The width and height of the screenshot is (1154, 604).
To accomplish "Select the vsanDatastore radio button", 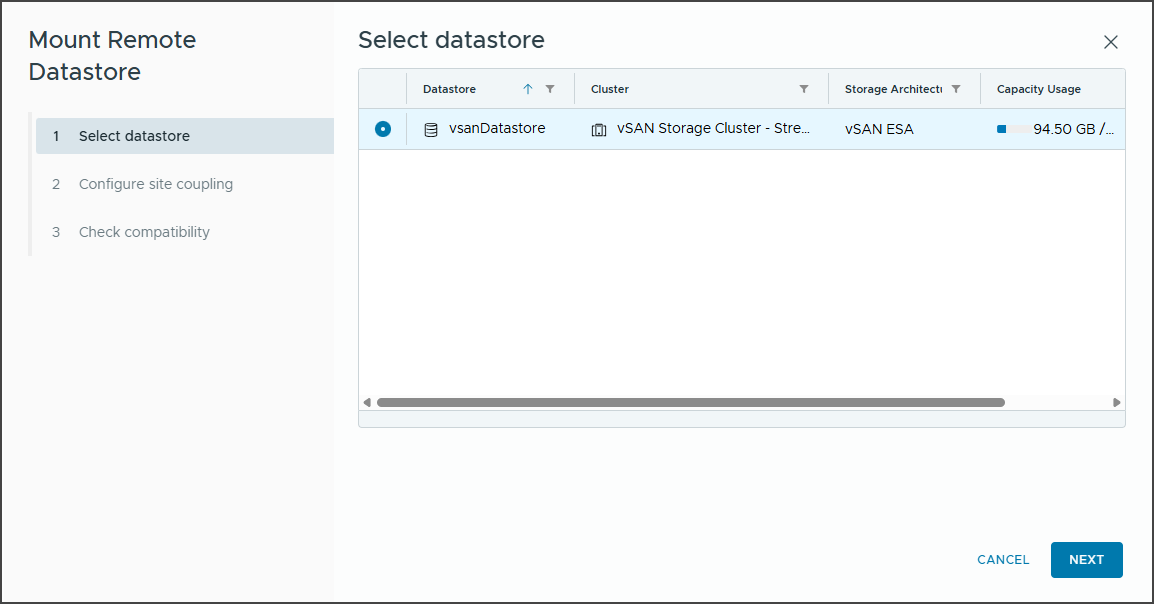I will coord(381,128).
